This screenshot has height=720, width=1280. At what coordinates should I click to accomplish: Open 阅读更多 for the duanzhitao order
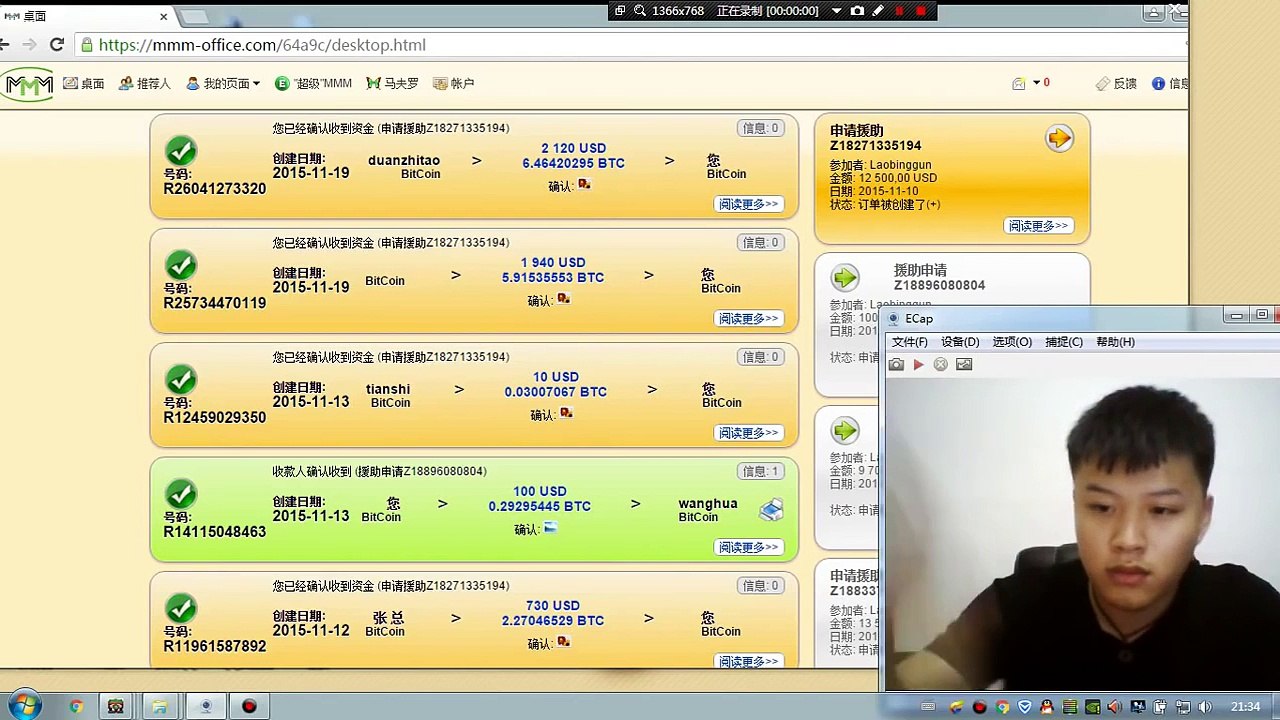click(749, 204)
